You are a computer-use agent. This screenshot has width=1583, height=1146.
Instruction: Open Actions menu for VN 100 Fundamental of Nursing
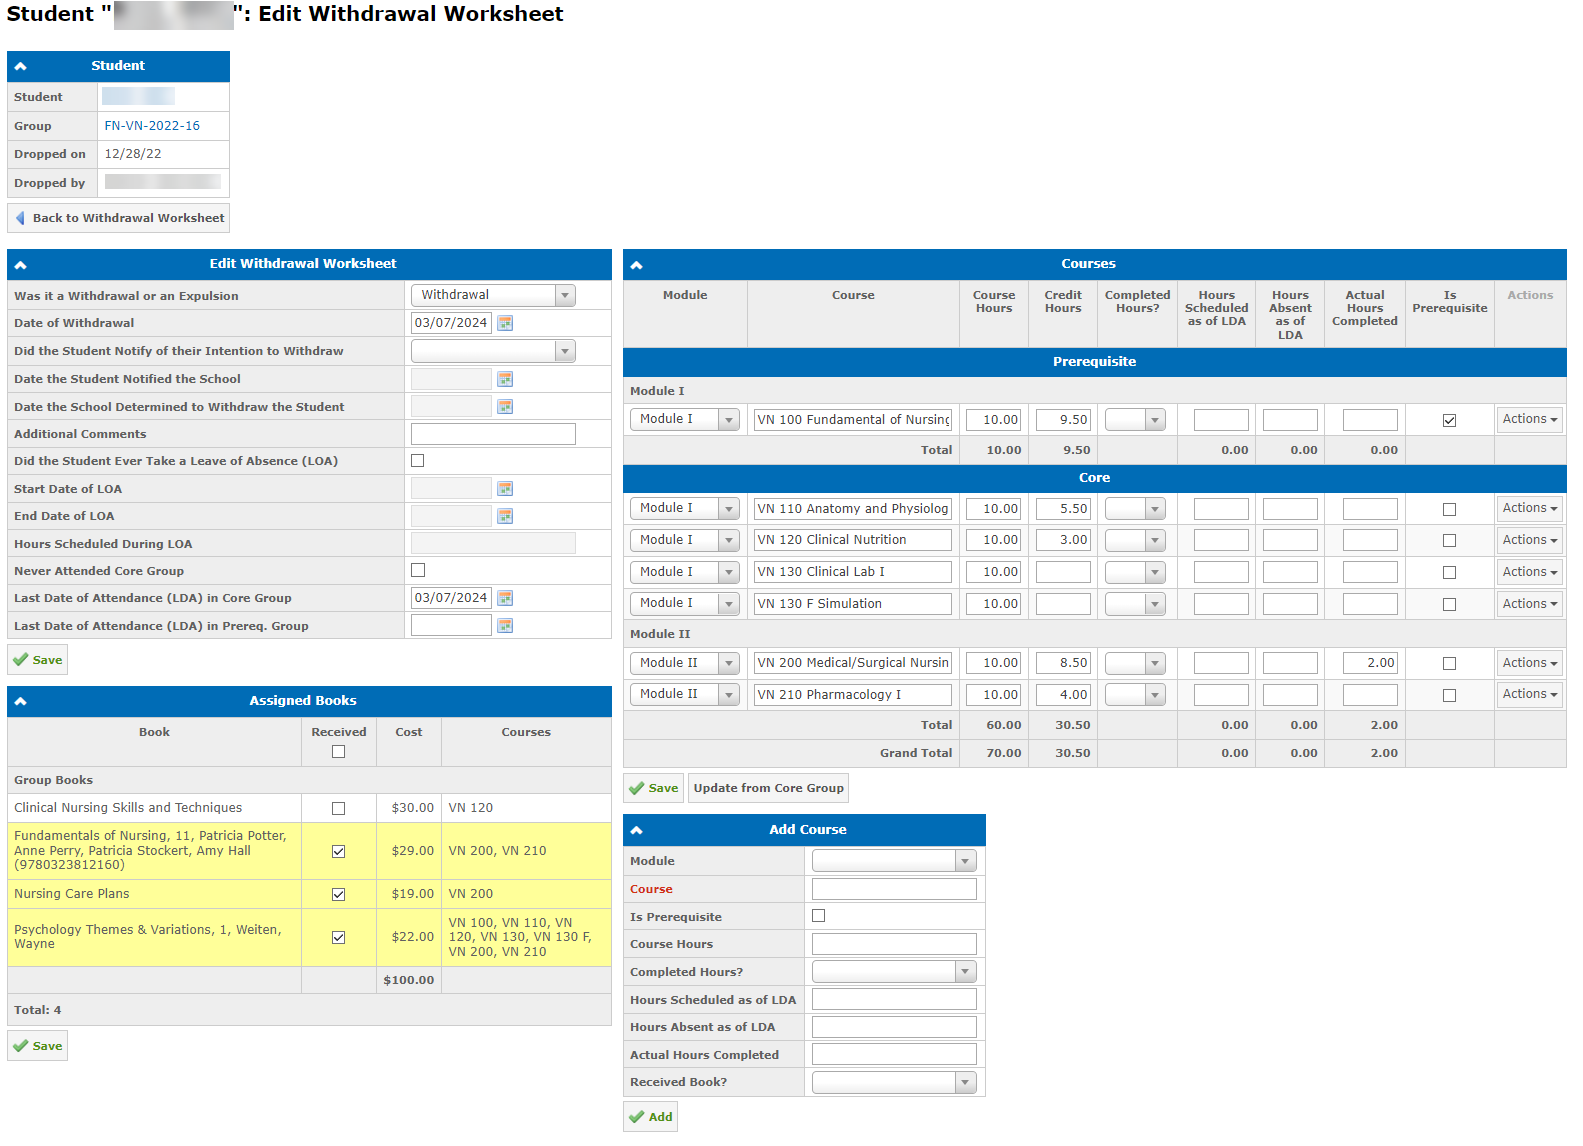(1530, 419)
